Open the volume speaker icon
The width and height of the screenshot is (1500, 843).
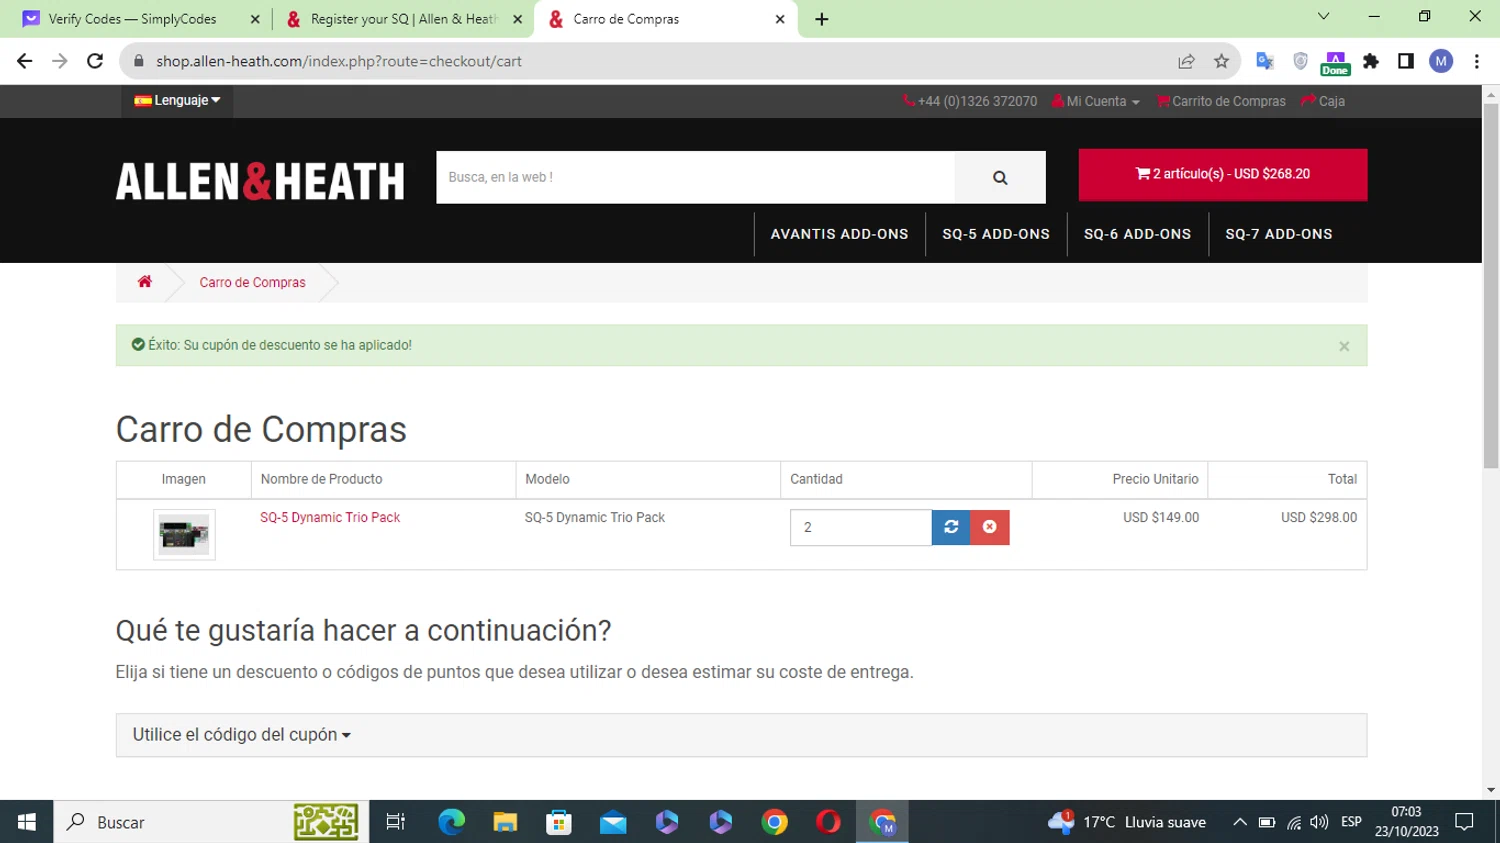pos(1319,822)
